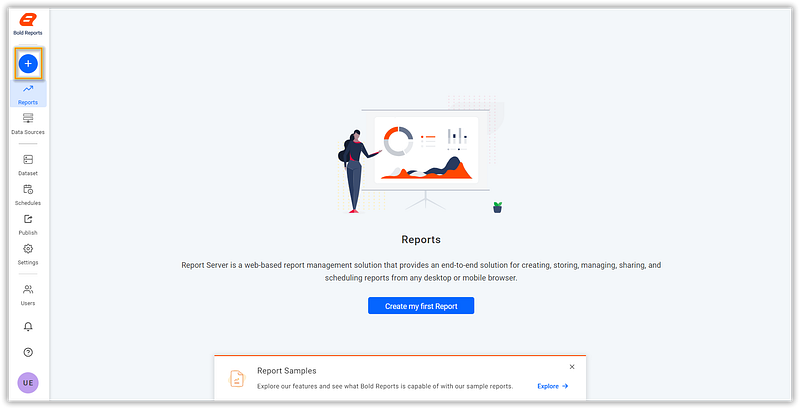
Task: Go to the Dataset page
Action: click(x=28, y=165)
